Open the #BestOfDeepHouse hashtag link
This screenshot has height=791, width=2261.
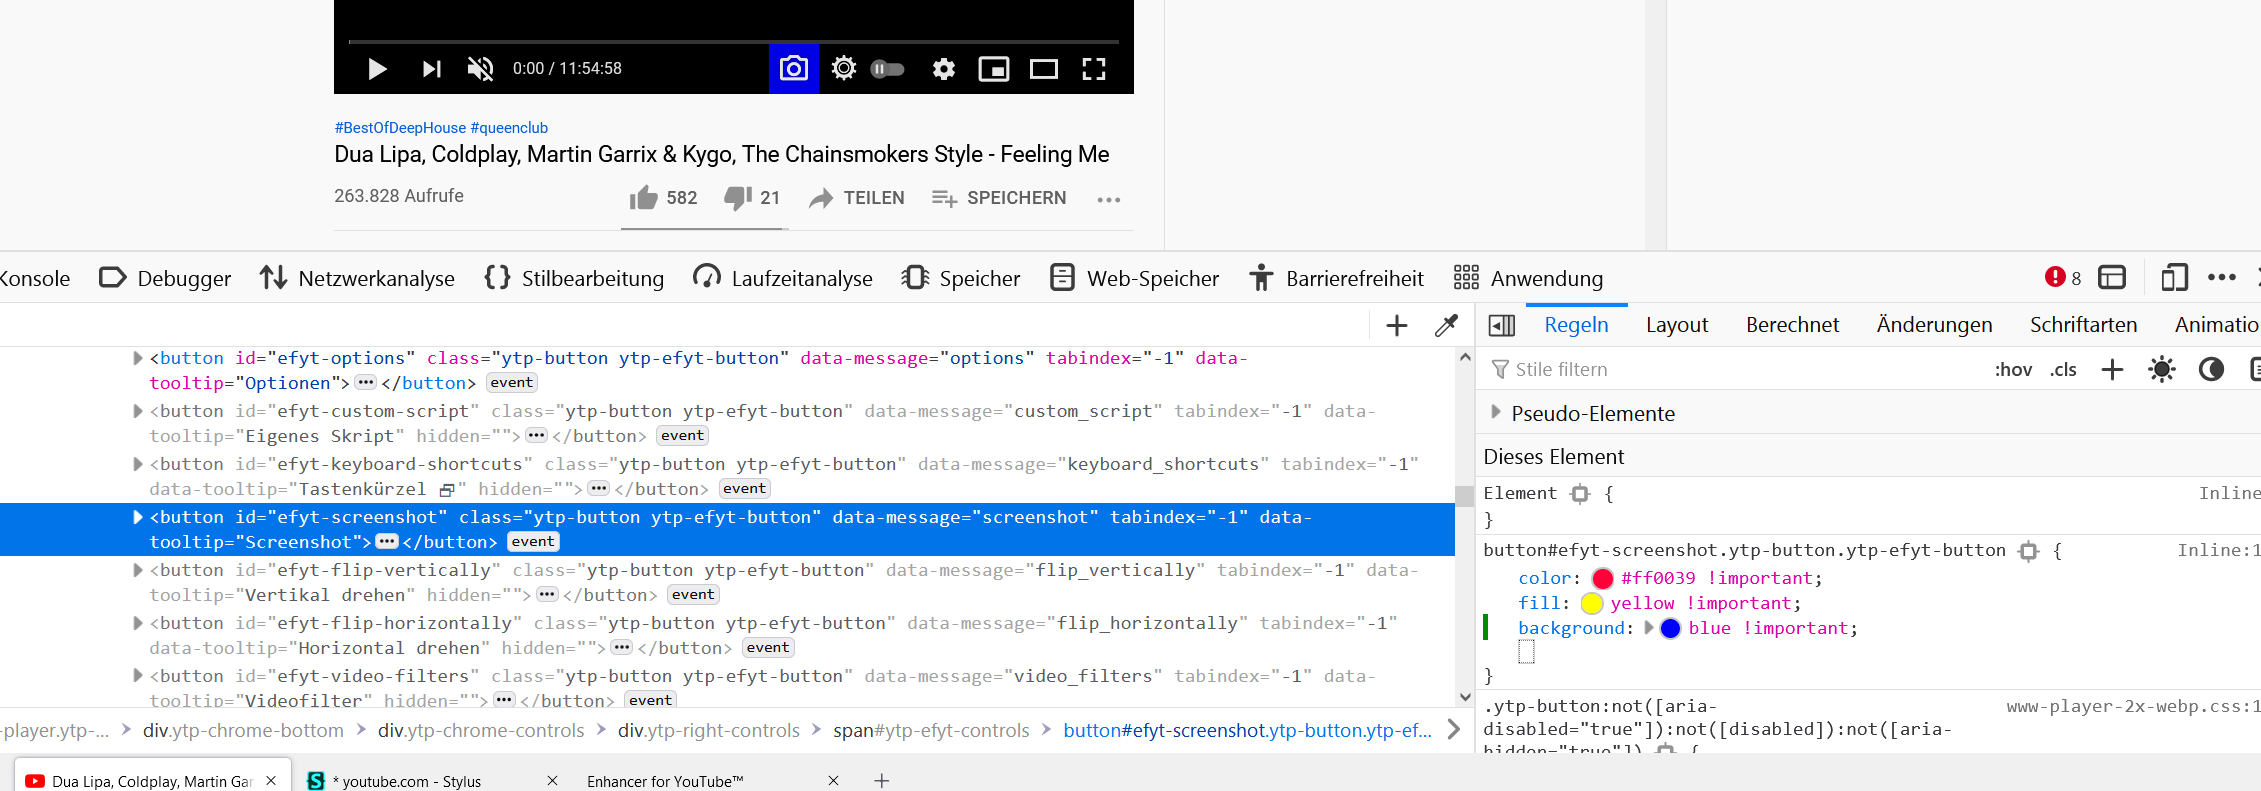pyautogui.click(x=400, y=128)
